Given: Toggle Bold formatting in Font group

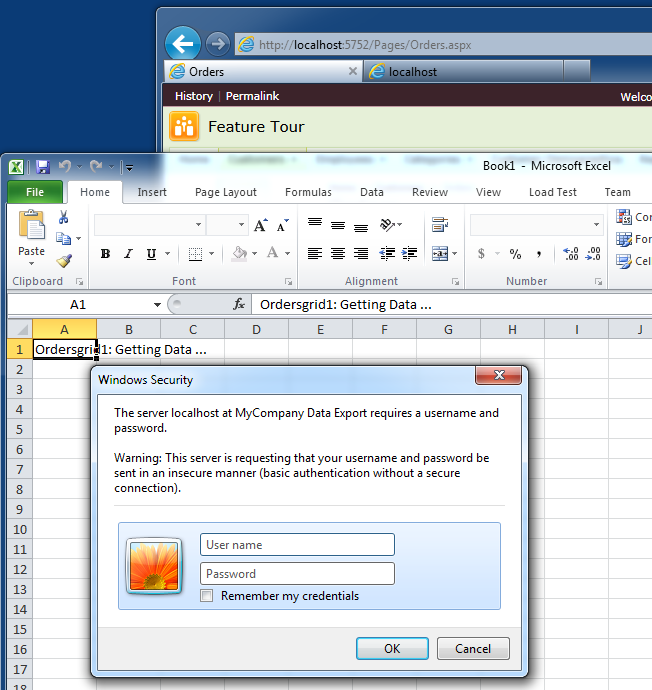Looking at the screenshot, I should (x=105, y=253).
